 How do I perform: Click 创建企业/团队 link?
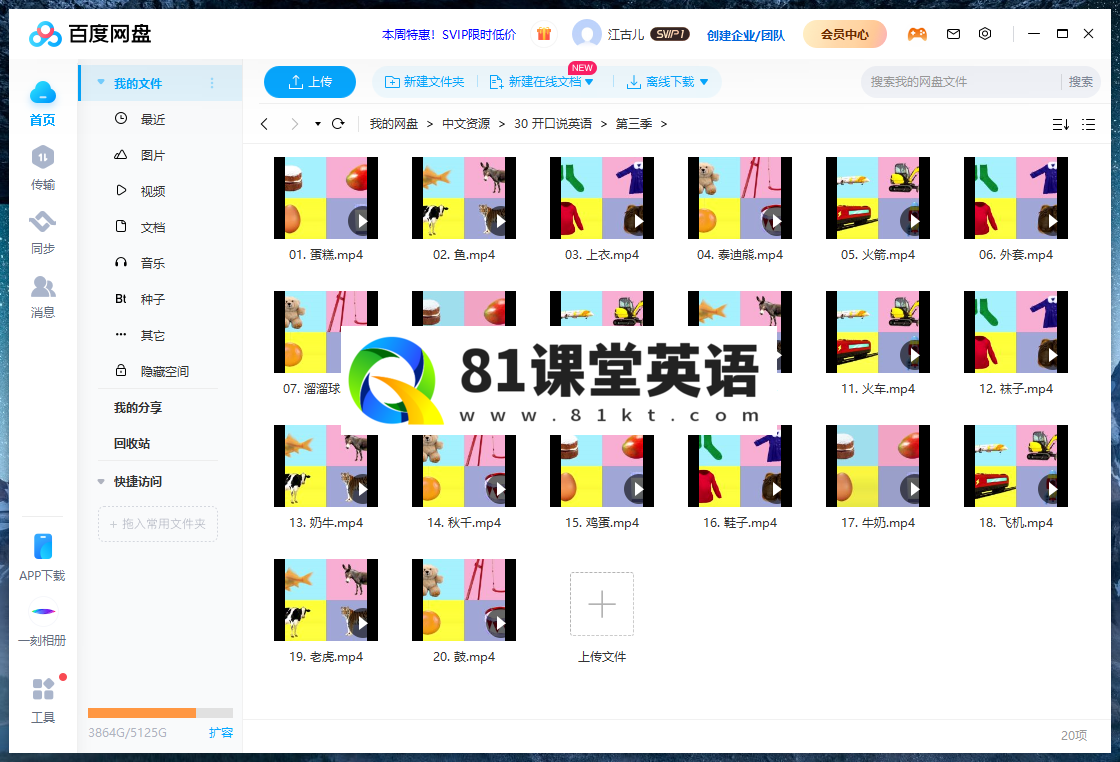coord(746,35)
